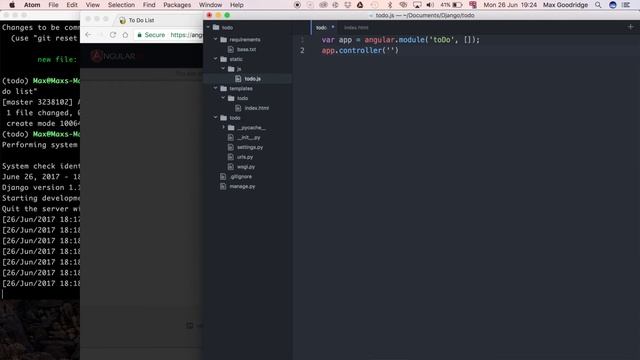The height and width of the screenshot is (360, 640).
Task: Open urls.py file
Action: 245,157
